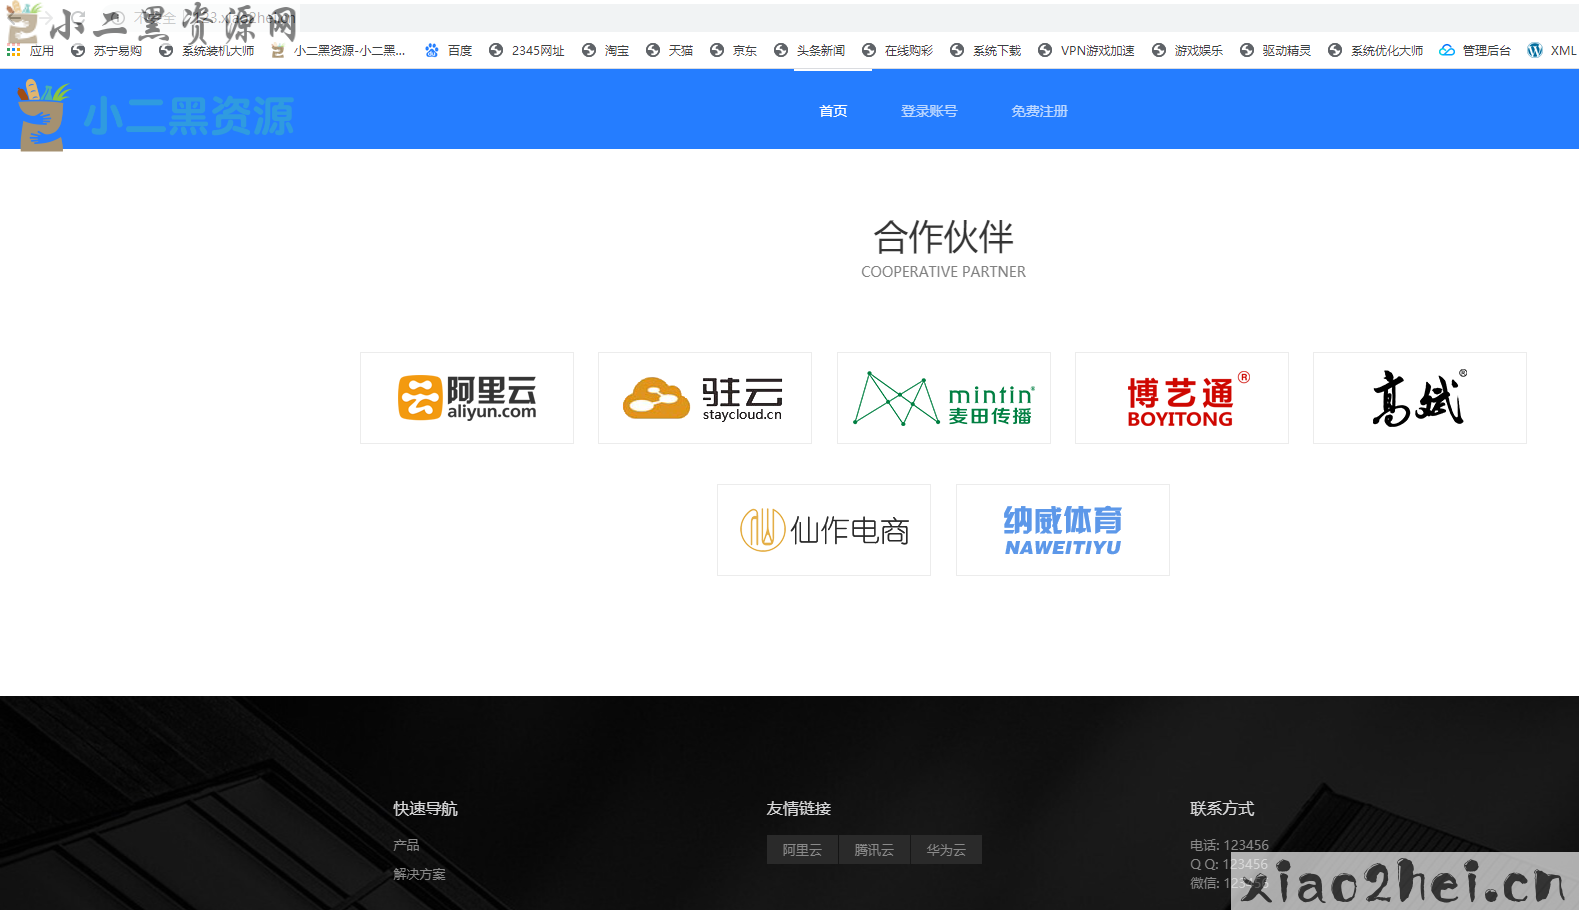Viewport: 1579px width, 910px height.
Task: Open the 在线购彩 bookmark
Action: [x=898, y=51]
